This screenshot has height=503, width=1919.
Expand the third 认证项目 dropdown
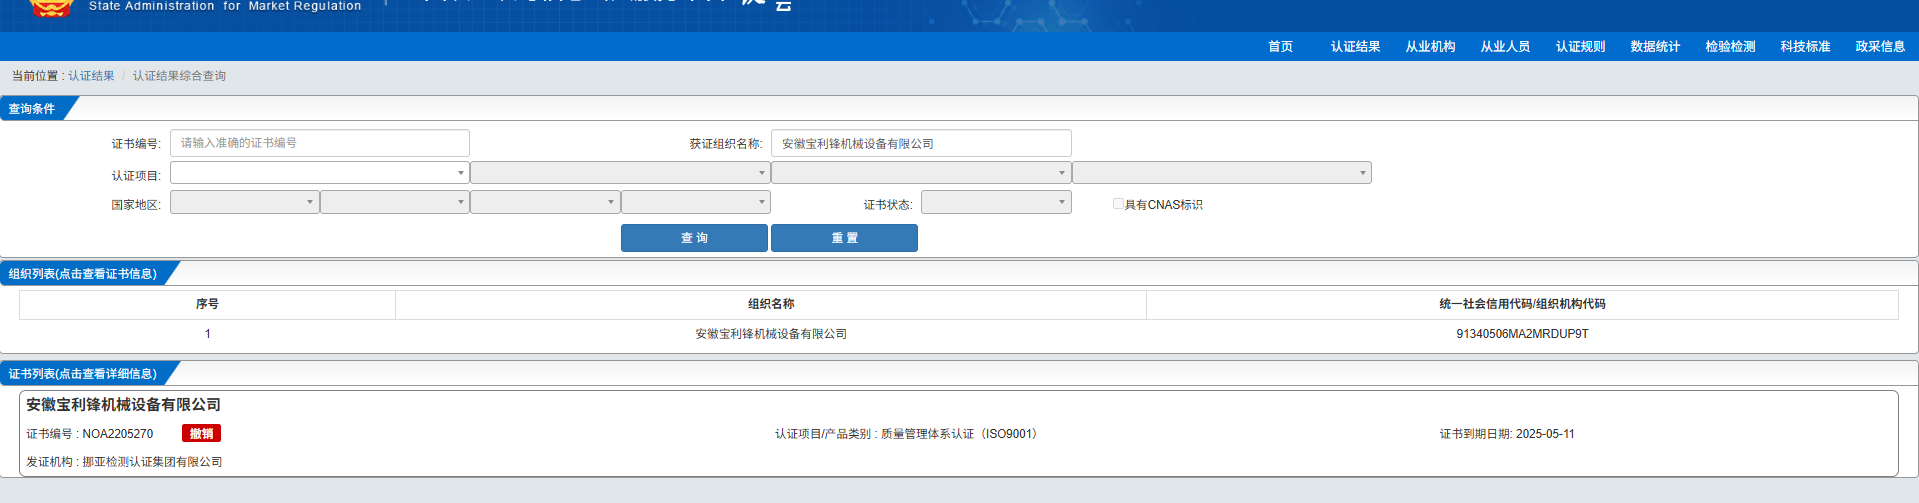(921, 173)
